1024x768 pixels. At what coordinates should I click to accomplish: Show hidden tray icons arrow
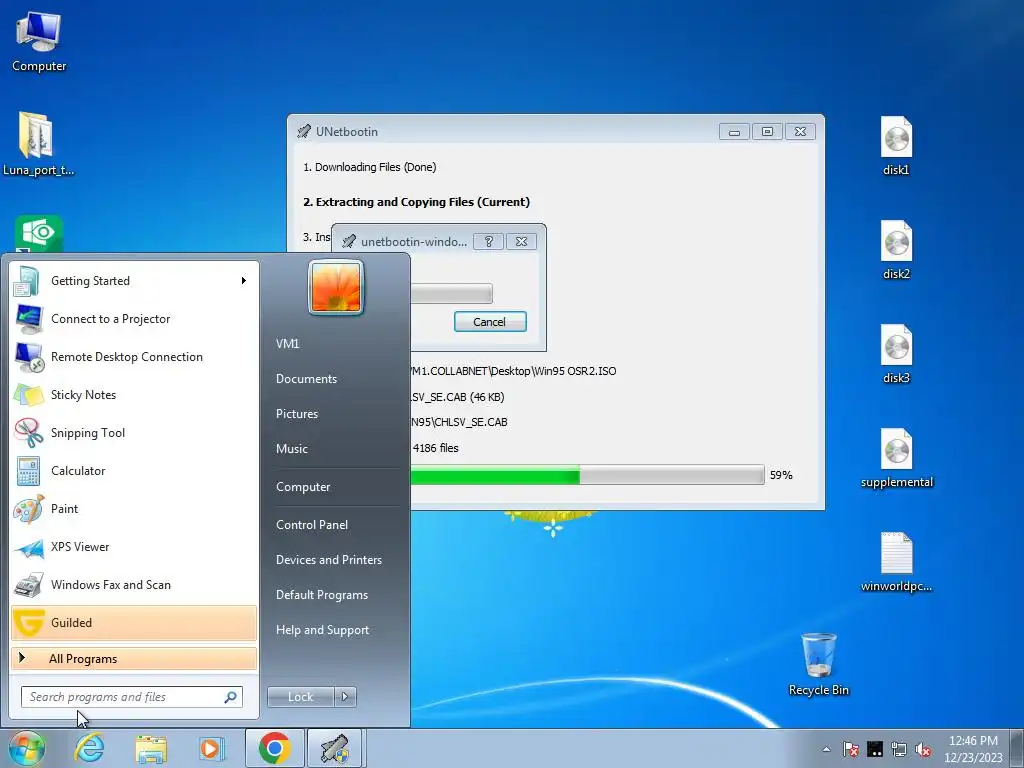(x=826, y=749)
